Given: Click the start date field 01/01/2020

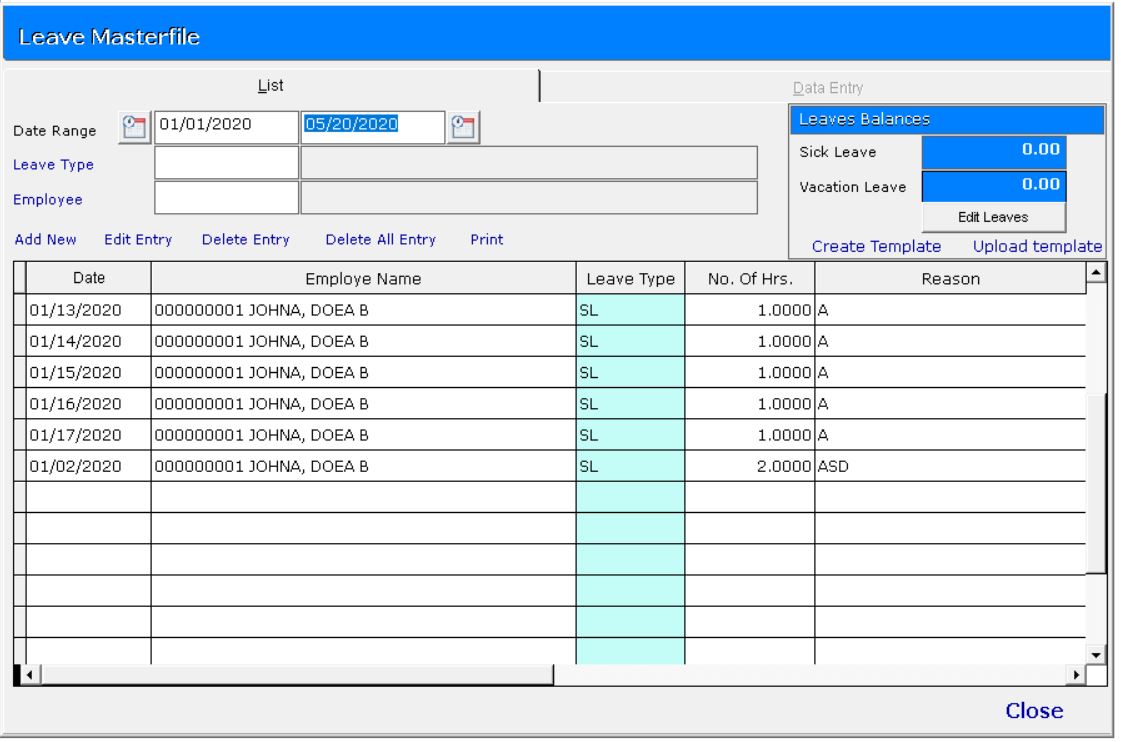Looking at the screenshot, I should coord(226,126).
